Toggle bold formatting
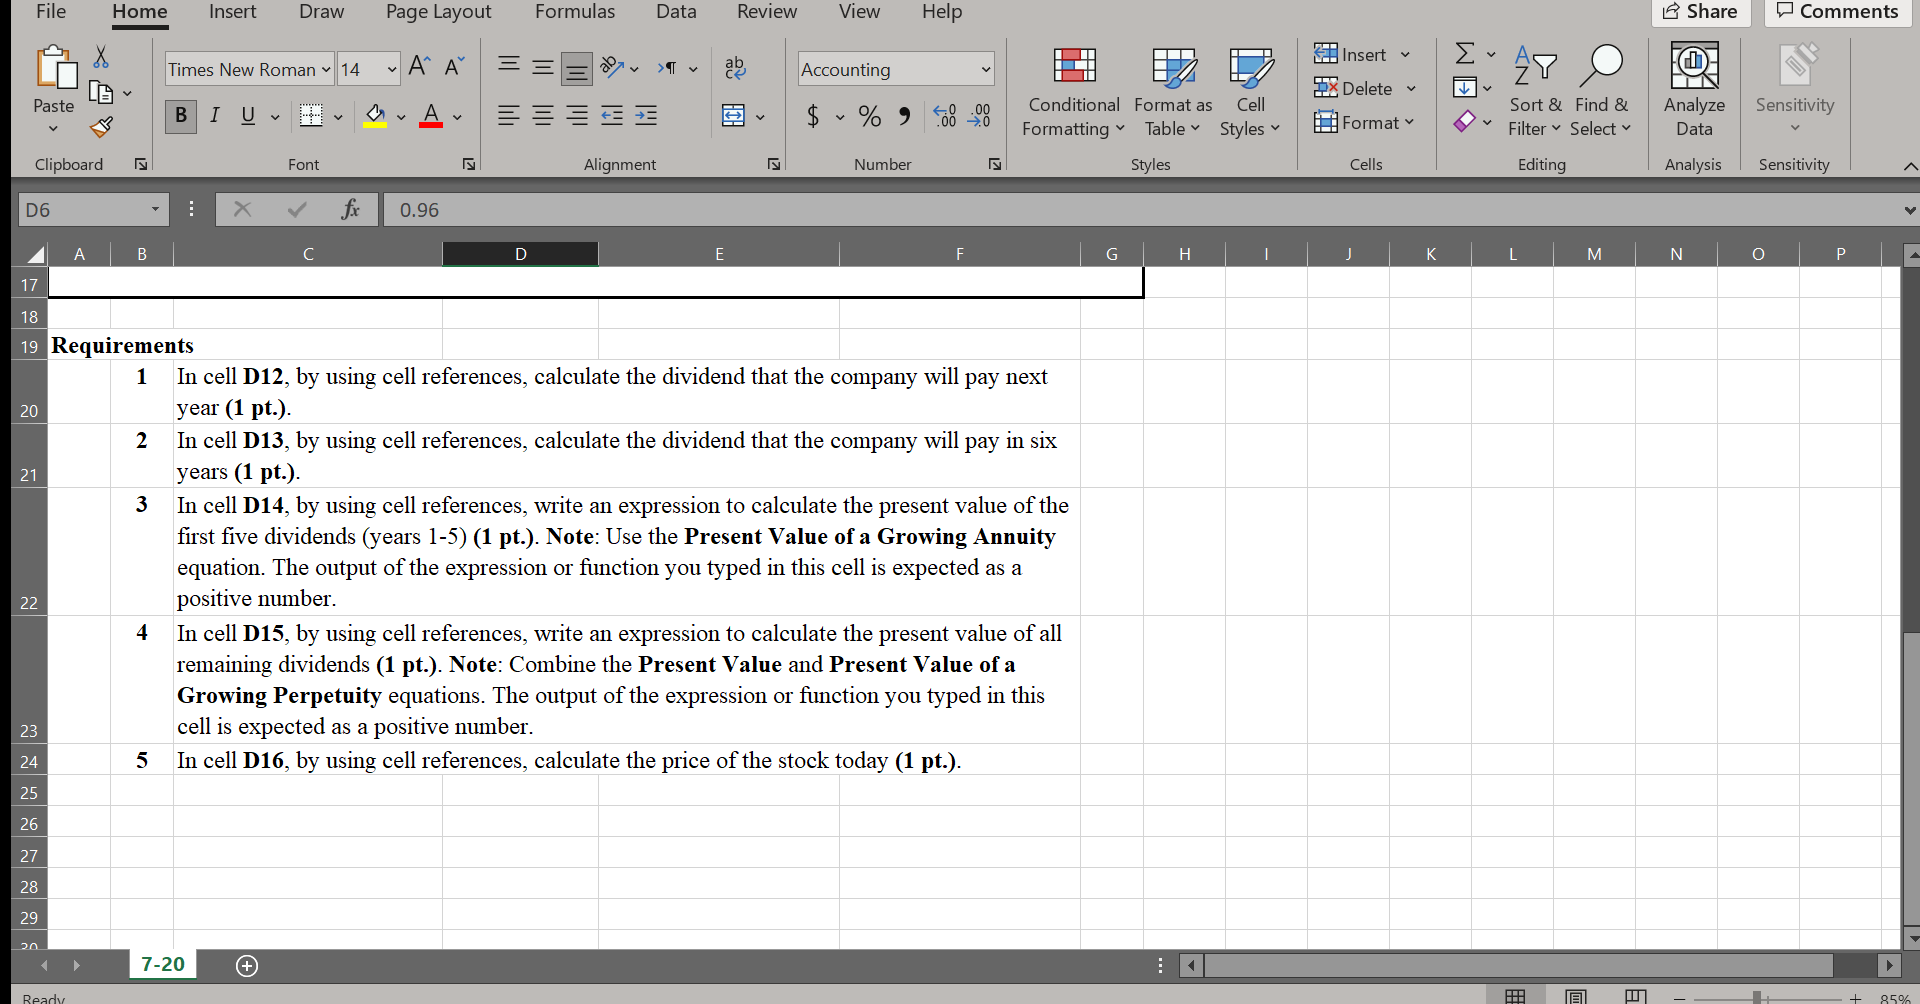1920x1004 pixels. tap(181, 116)
